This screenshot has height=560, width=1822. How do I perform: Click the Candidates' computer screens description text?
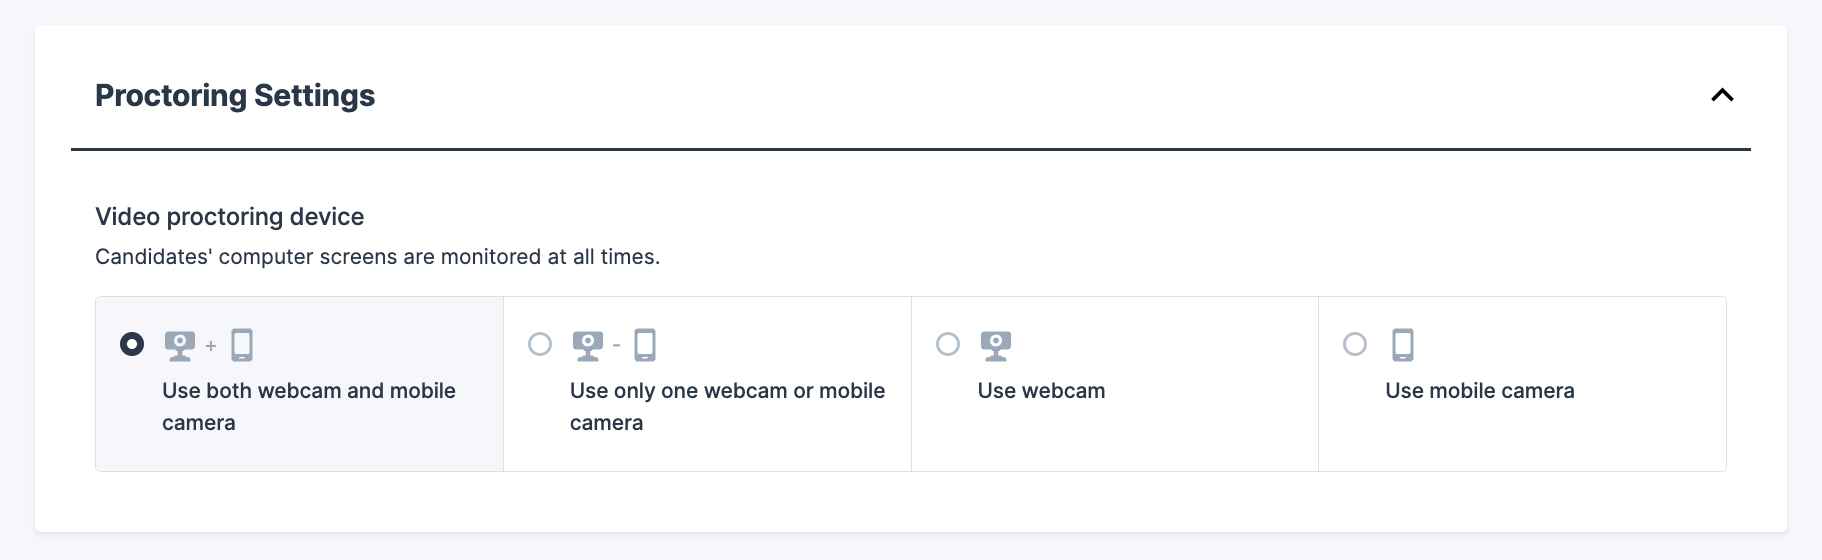[x=377, y=257]
